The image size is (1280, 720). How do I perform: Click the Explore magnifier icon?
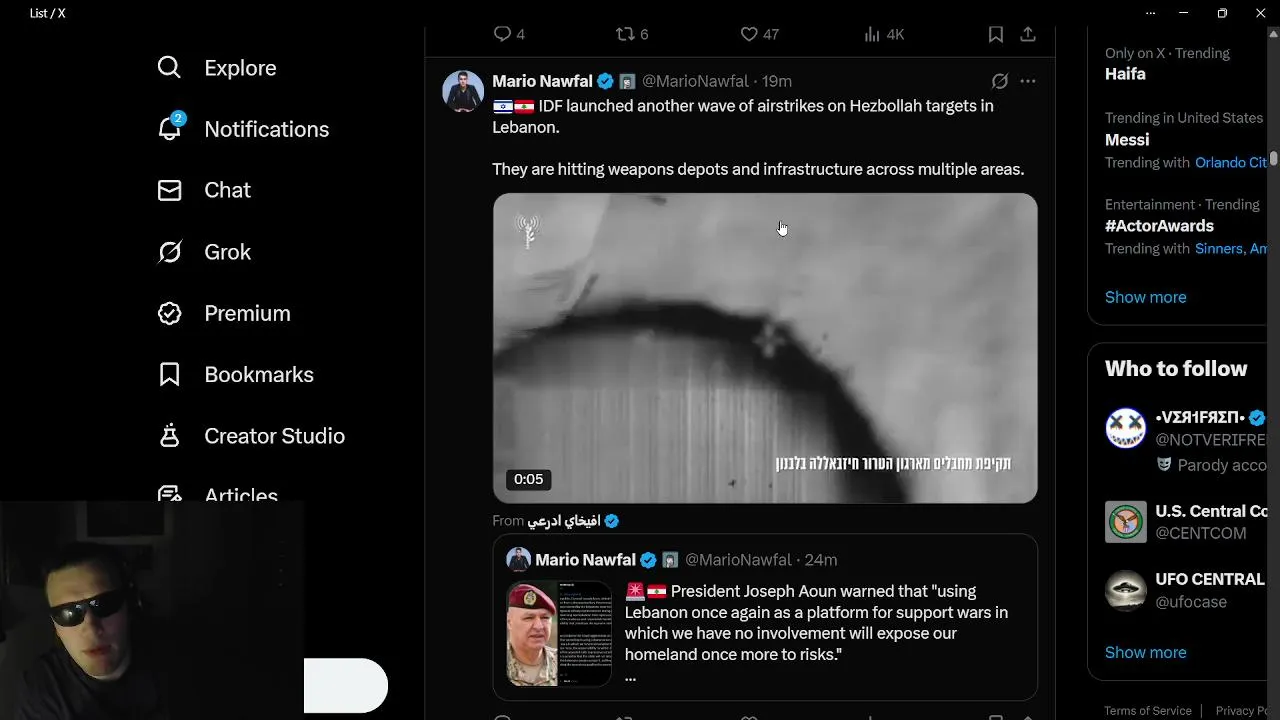pos(169,67)
